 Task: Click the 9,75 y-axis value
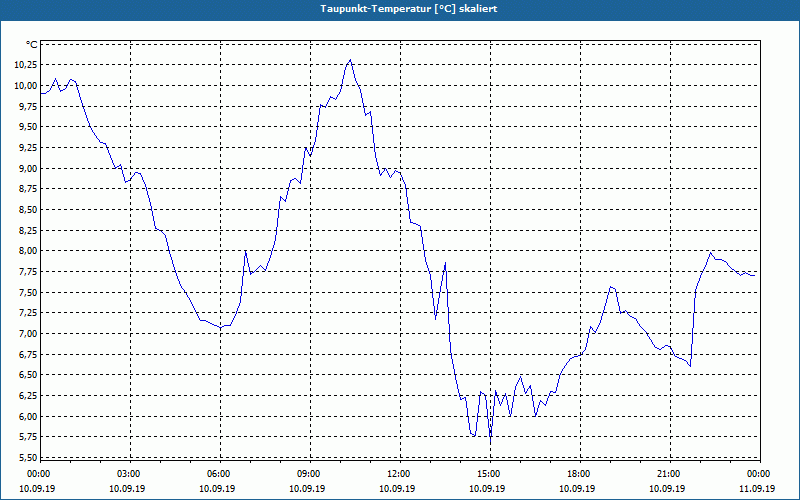(28, 106)
